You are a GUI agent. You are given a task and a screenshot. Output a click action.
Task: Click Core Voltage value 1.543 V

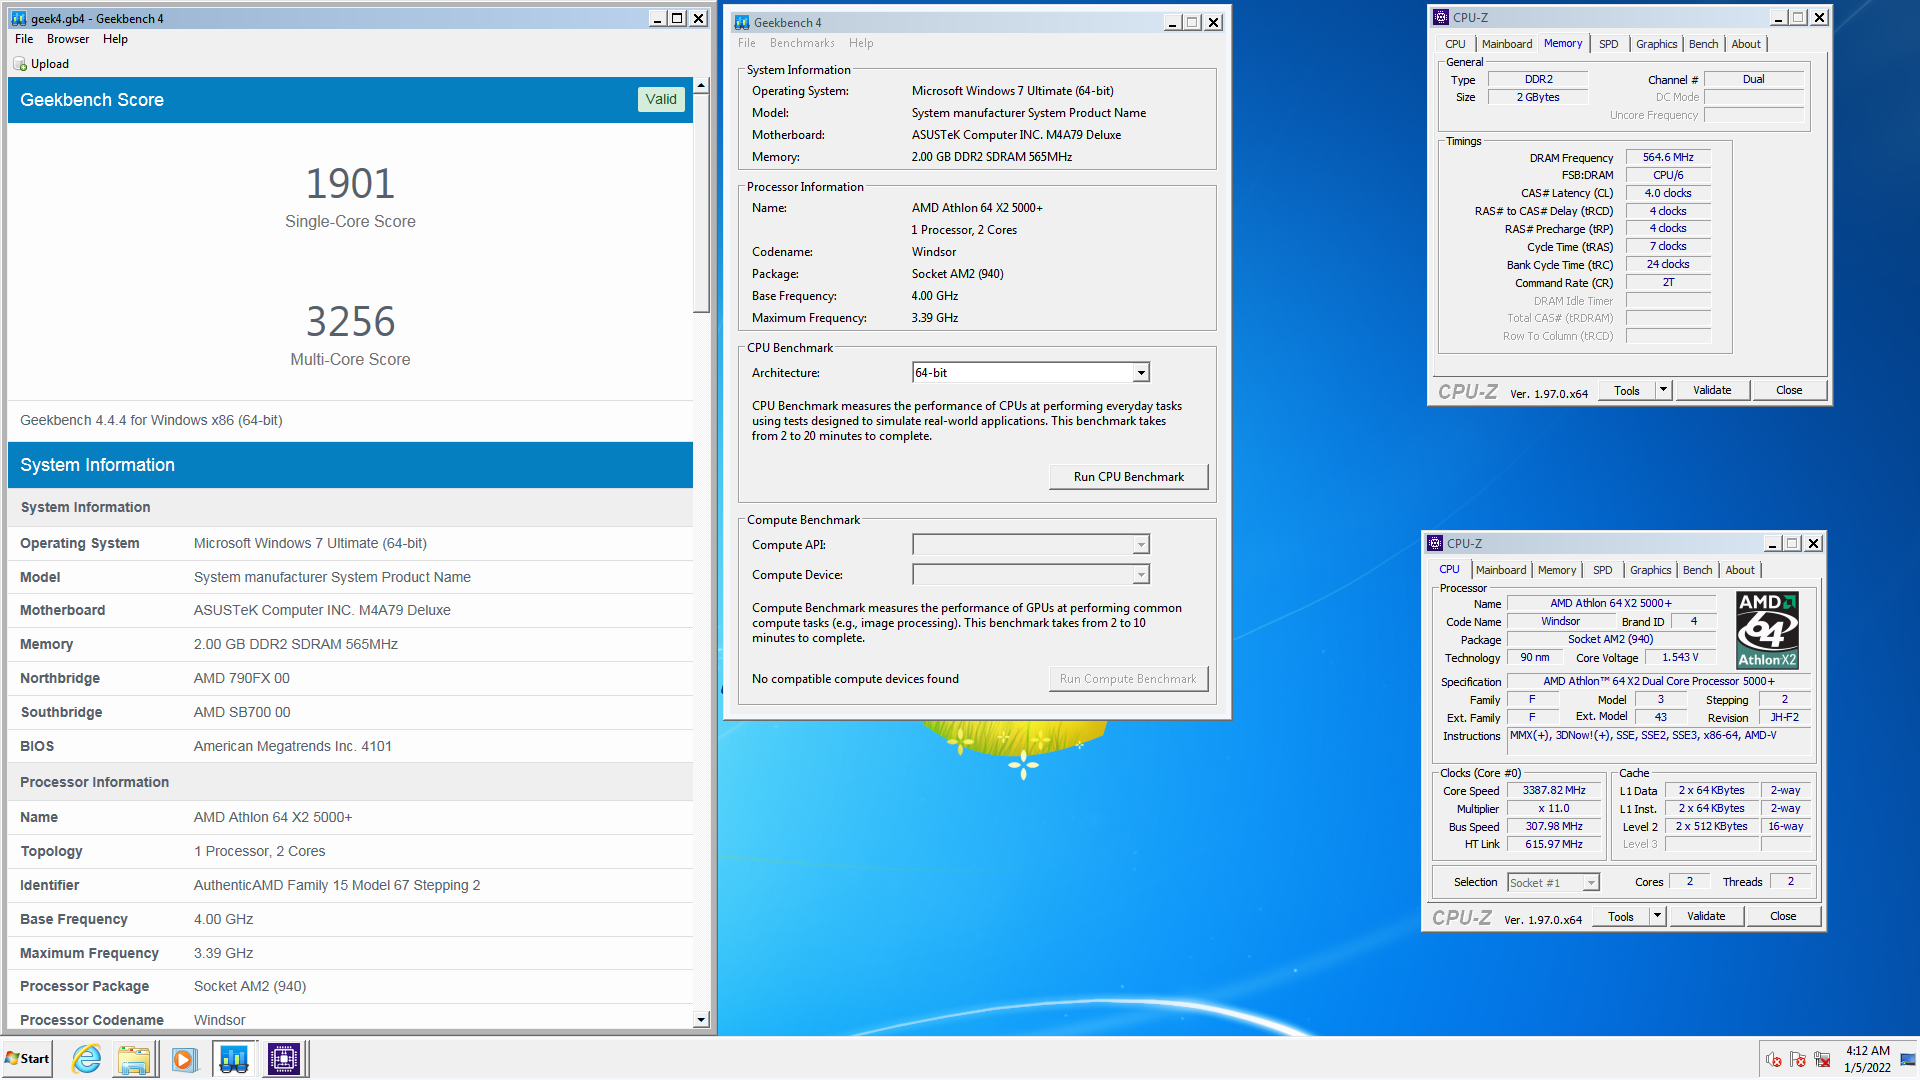[x=1680, y=657]
